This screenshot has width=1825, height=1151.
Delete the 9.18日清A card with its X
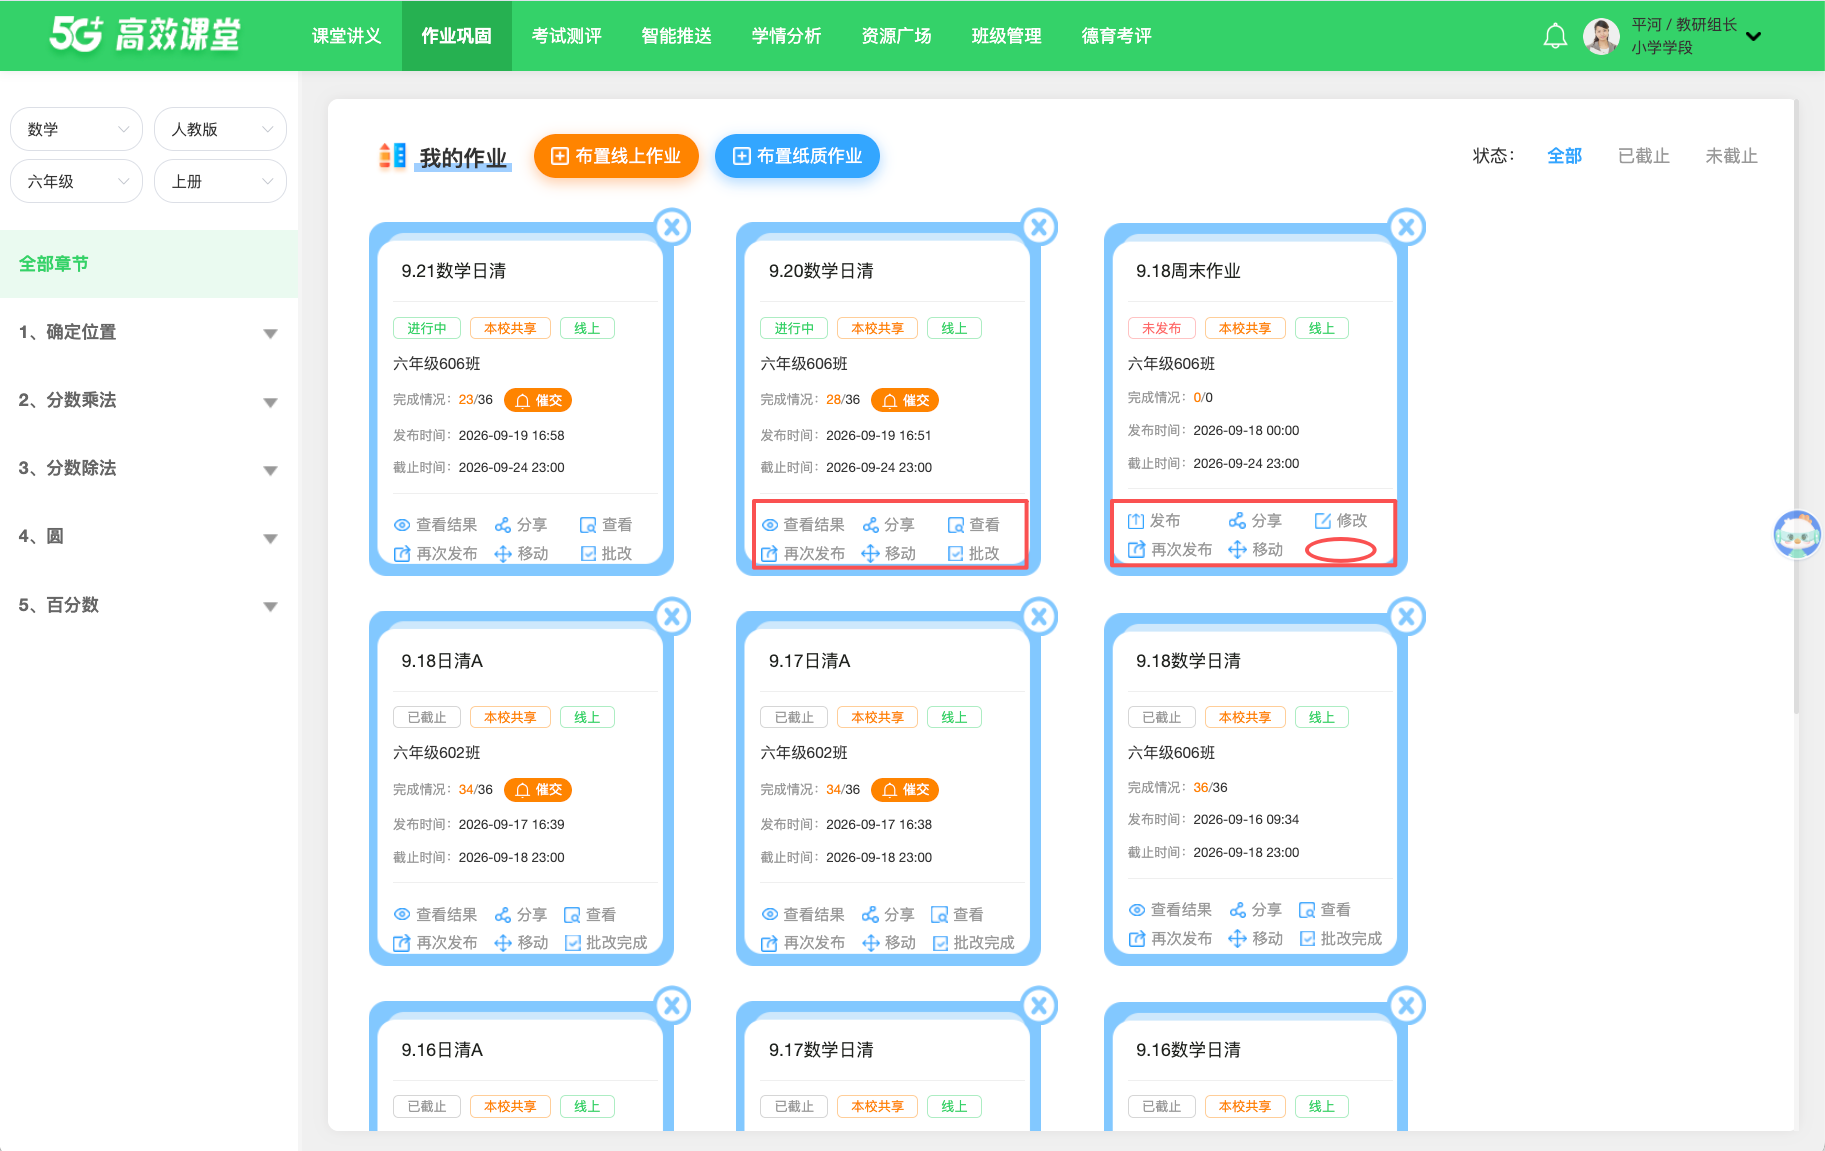click(673, 617)
